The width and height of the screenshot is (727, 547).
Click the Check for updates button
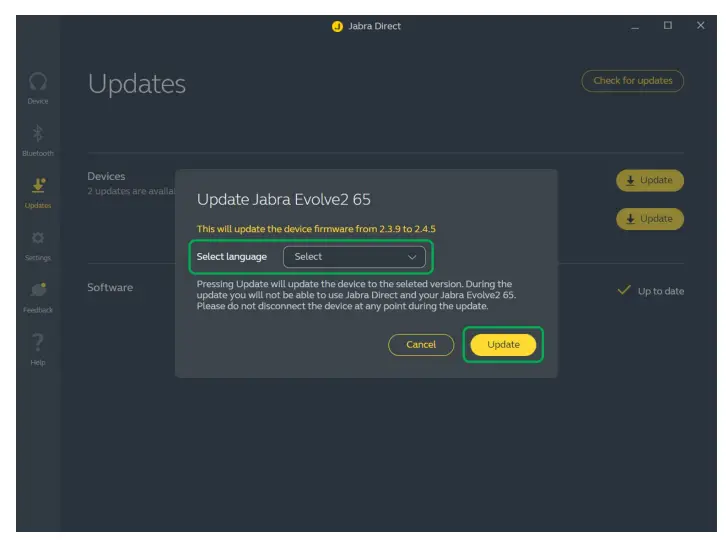point(632,81)
